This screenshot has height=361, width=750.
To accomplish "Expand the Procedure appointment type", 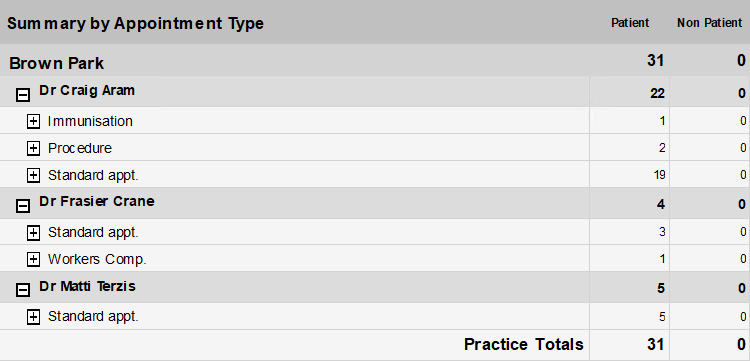I will tap(33, 149).
